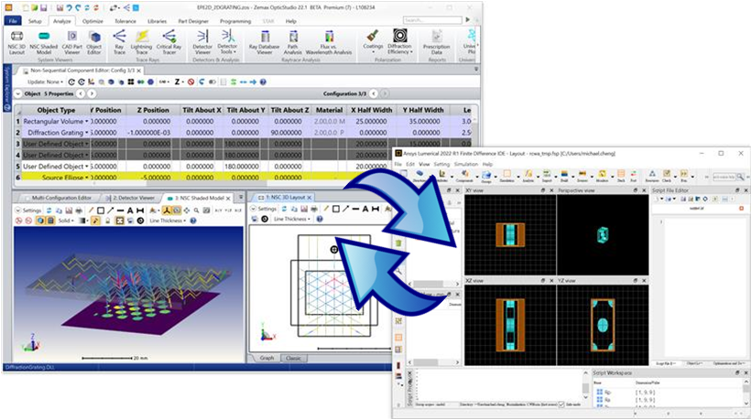Open the Update: None dropdown
The height and width of the screenshot is (419, 752).
[45, 82]
